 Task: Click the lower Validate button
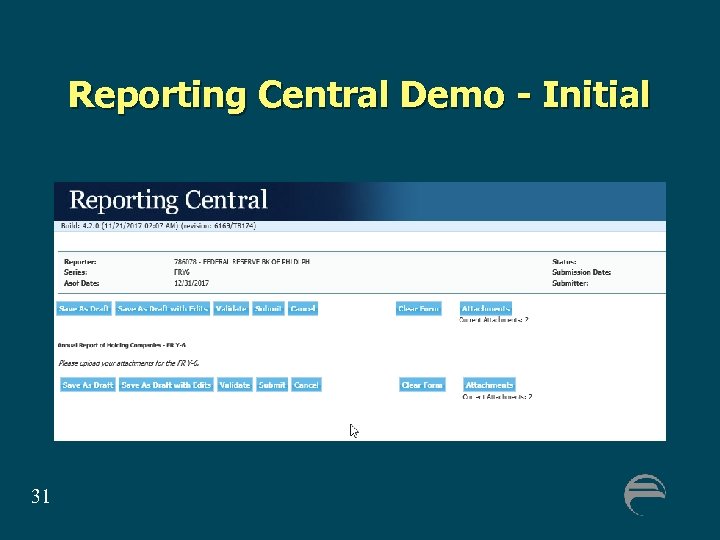[x=235, y=385]
